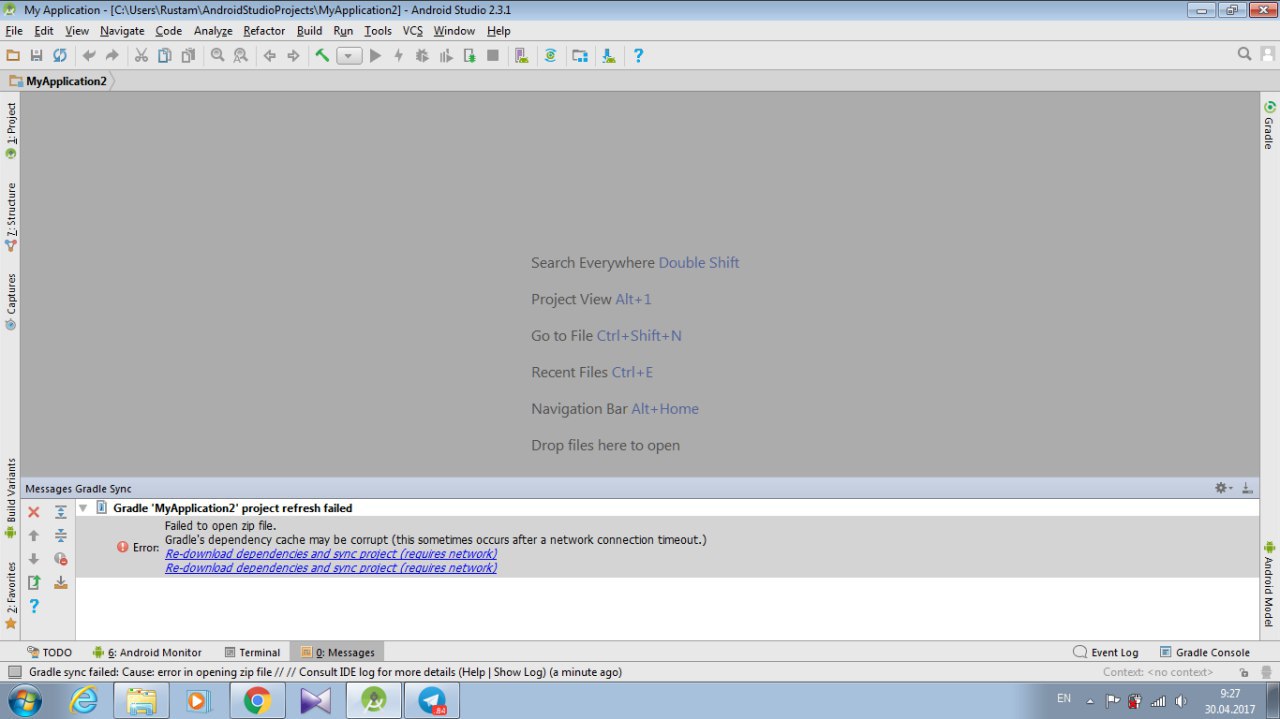Screen dimensions: 1280x719
Task: Click the Stop square icon
Action: pyautogui.click(x=493, y=56)
